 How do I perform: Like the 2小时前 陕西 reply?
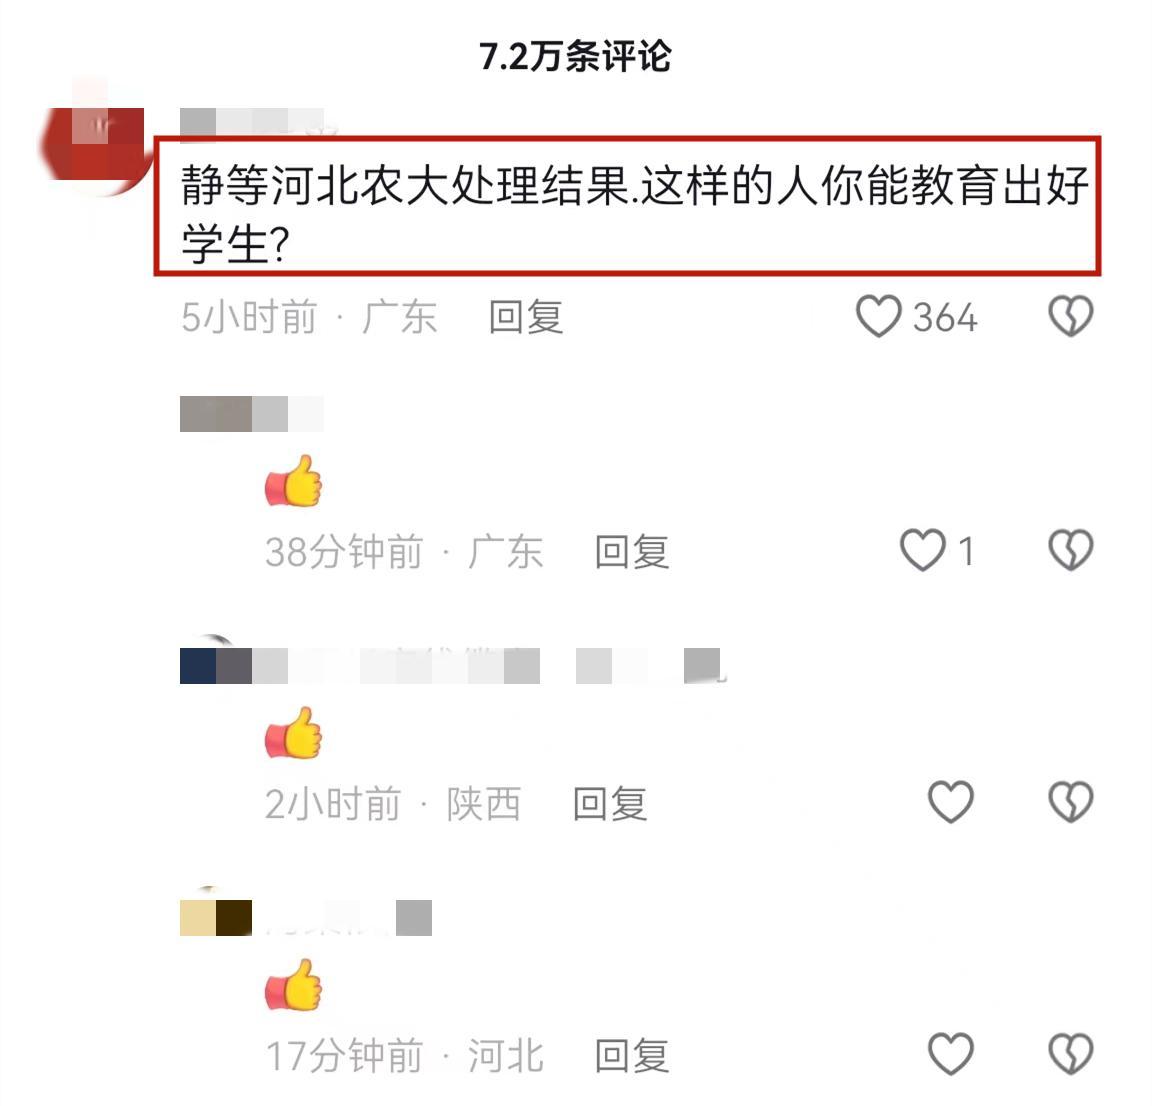[x=951, y=802]
